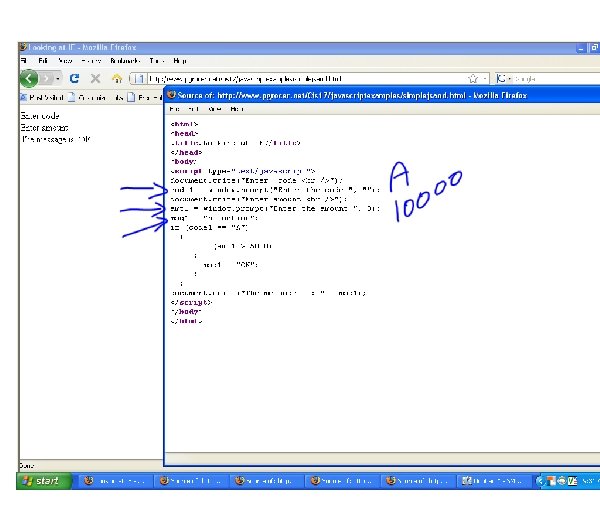Open Edit menu in Looking at IF window
Image resolution: width=600 pixels, height=512 pixels.
pyautogui.click(x=42, y=61)
